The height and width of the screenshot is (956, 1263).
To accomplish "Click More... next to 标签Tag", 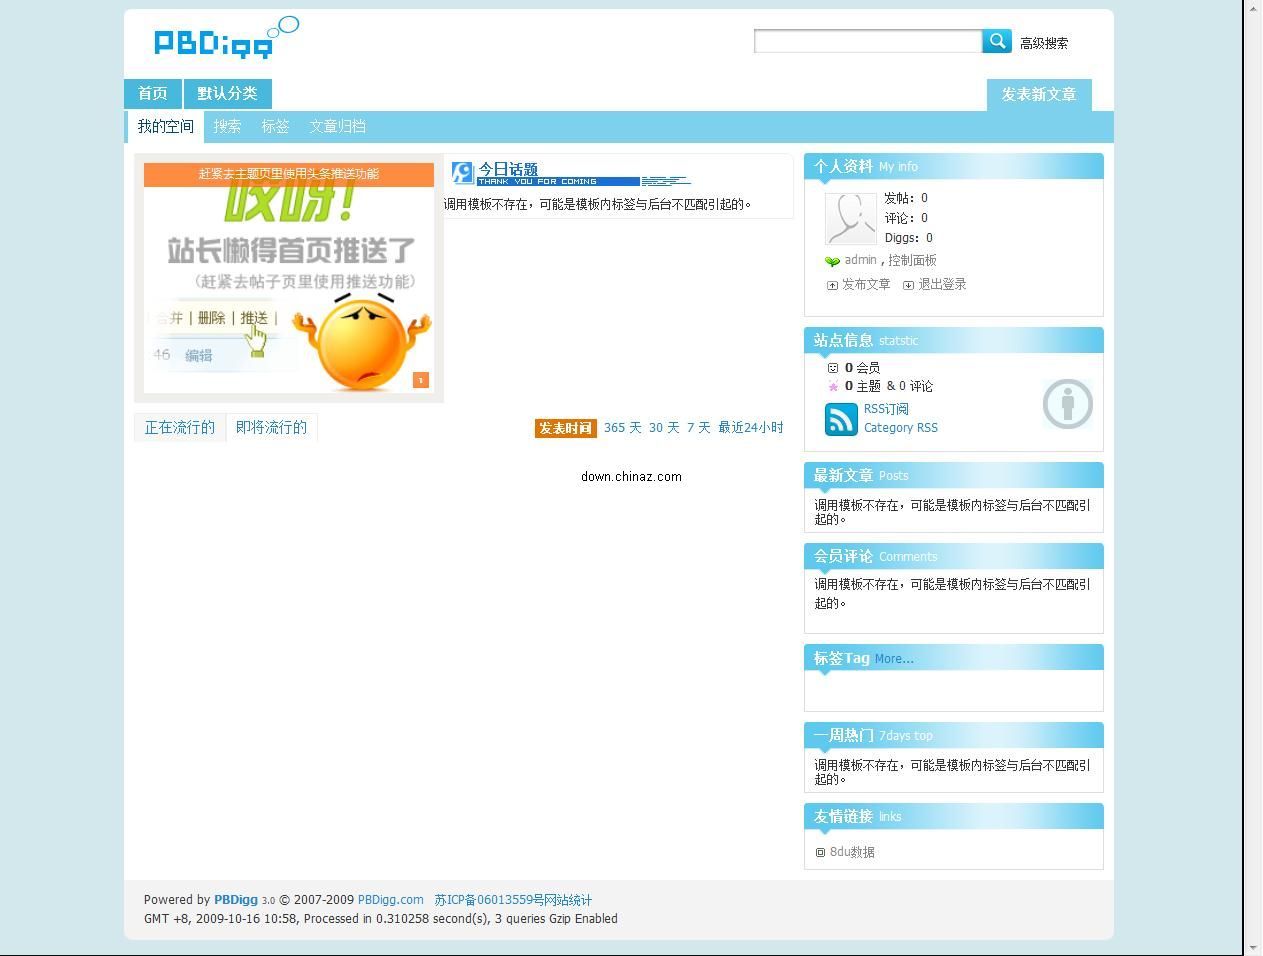I will [x=894, y=659].
